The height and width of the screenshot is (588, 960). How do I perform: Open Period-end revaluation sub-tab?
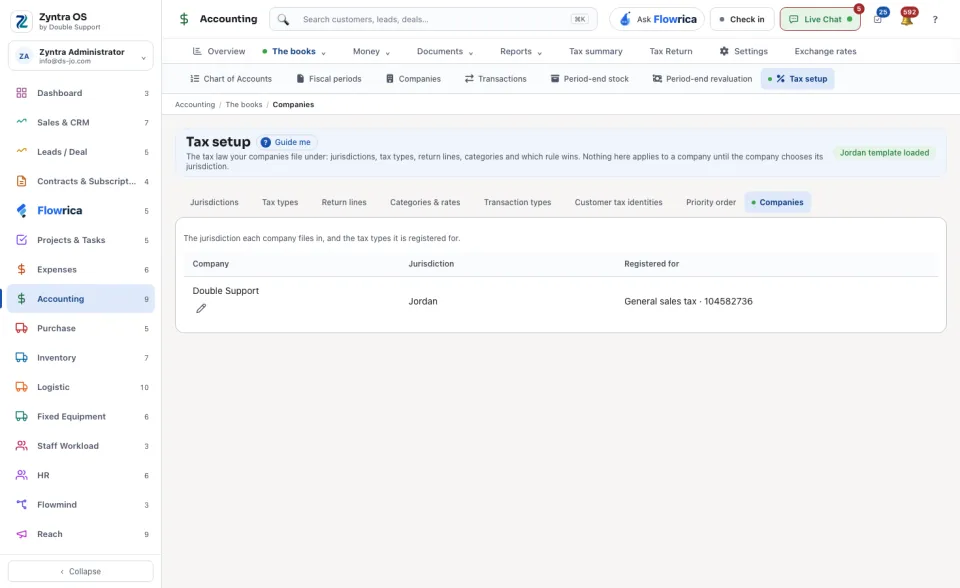[702, 79]
